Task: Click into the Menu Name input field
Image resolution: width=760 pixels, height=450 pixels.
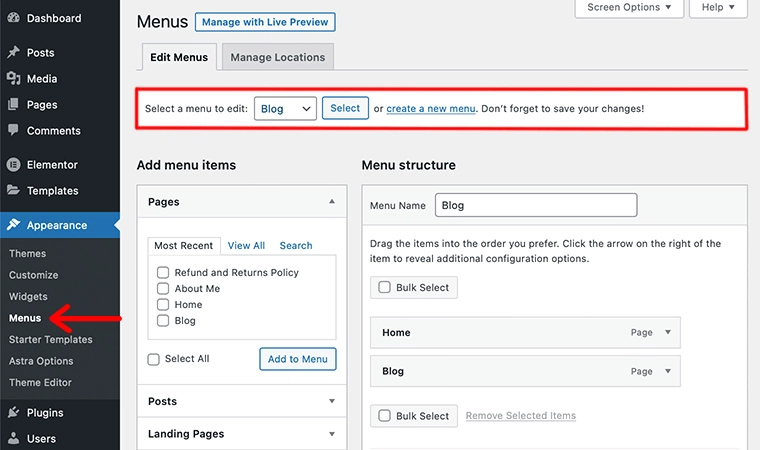Action: coord(536,205)
